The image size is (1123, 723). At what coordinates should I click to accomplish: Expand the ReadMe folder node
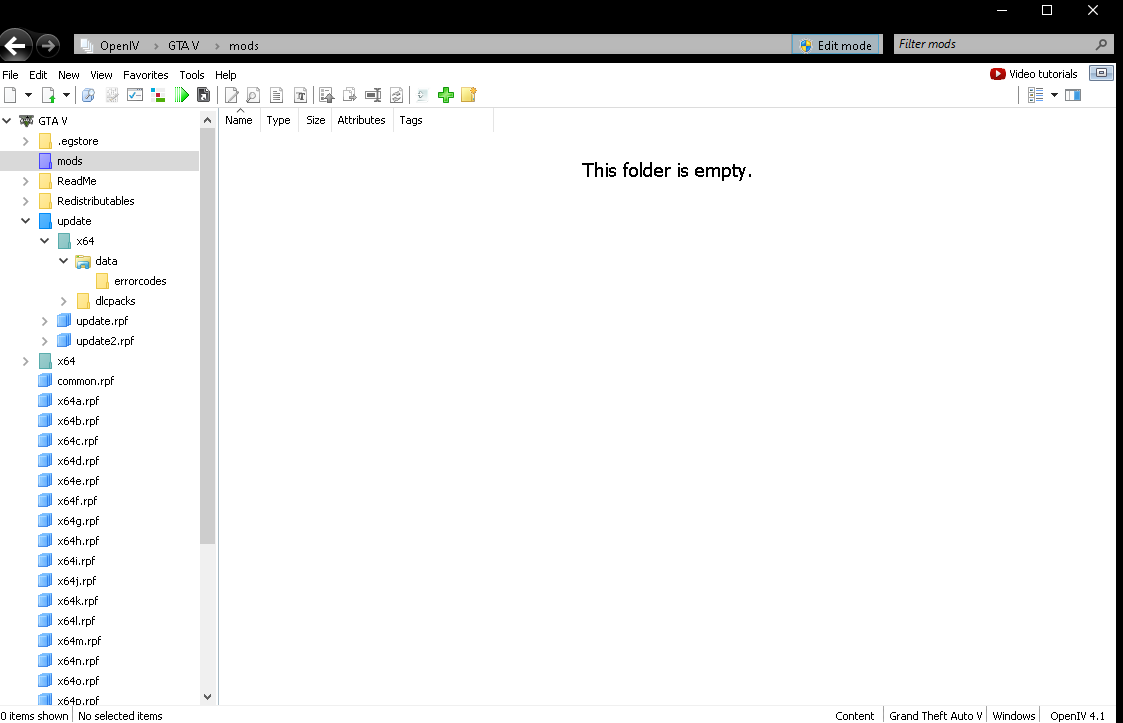26,181
